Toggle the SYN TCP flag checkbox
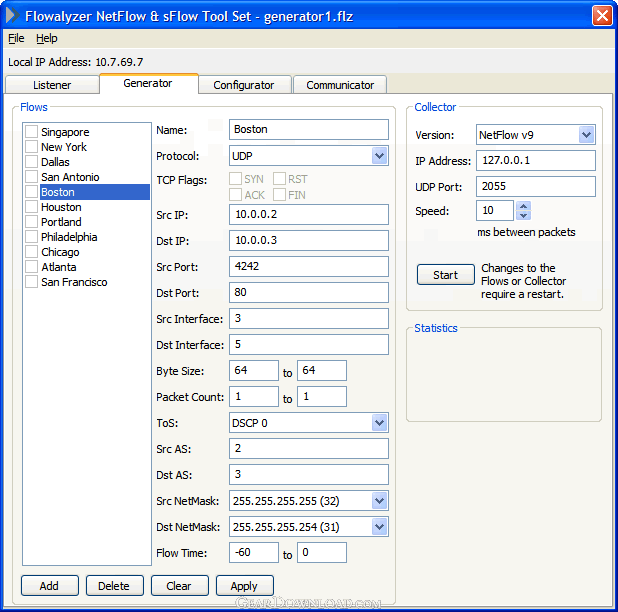The width and height of the screenshot is (618, 612). (x=236, y=179)
